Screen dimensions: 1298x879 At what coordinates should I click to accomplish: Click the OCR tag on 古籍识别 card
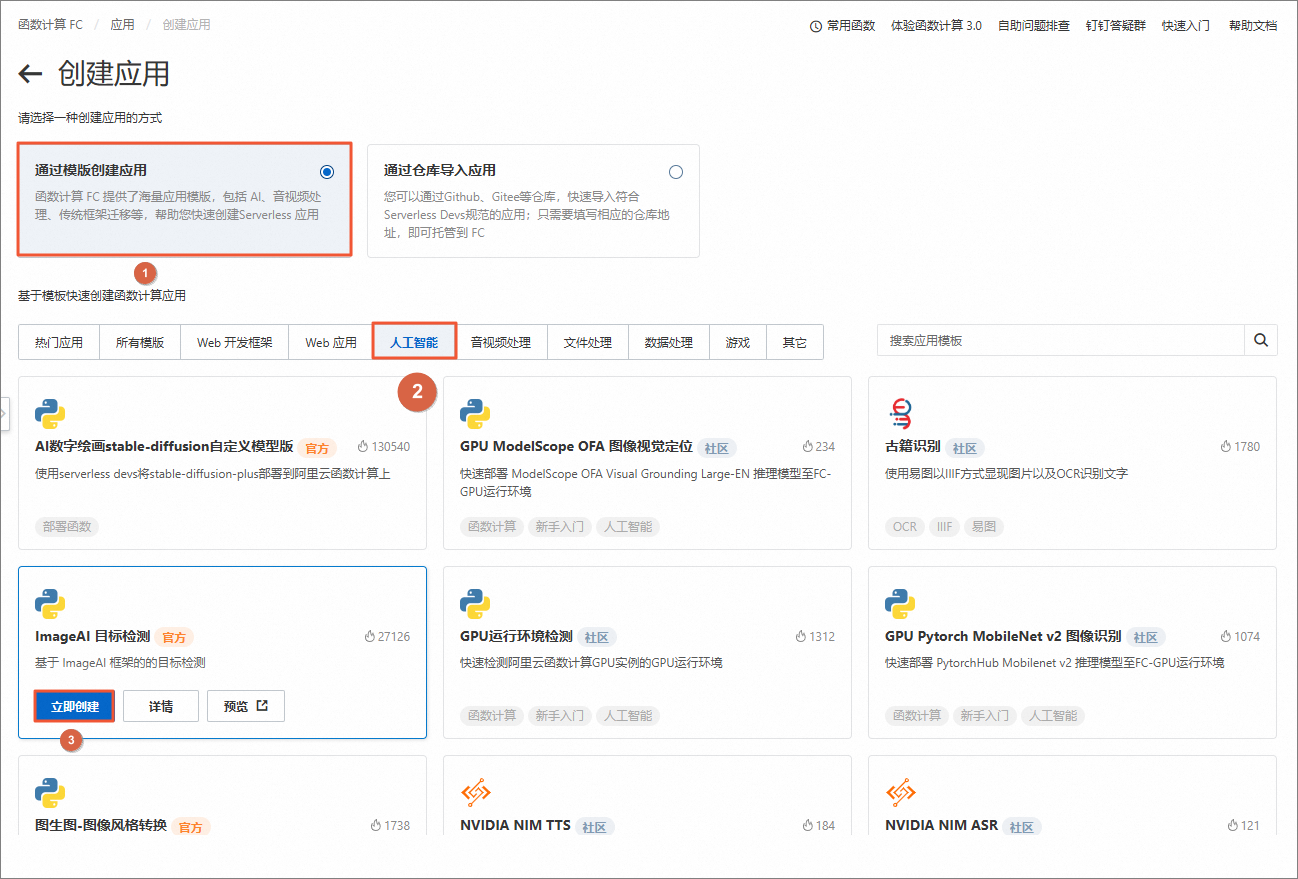pos(905,526)
